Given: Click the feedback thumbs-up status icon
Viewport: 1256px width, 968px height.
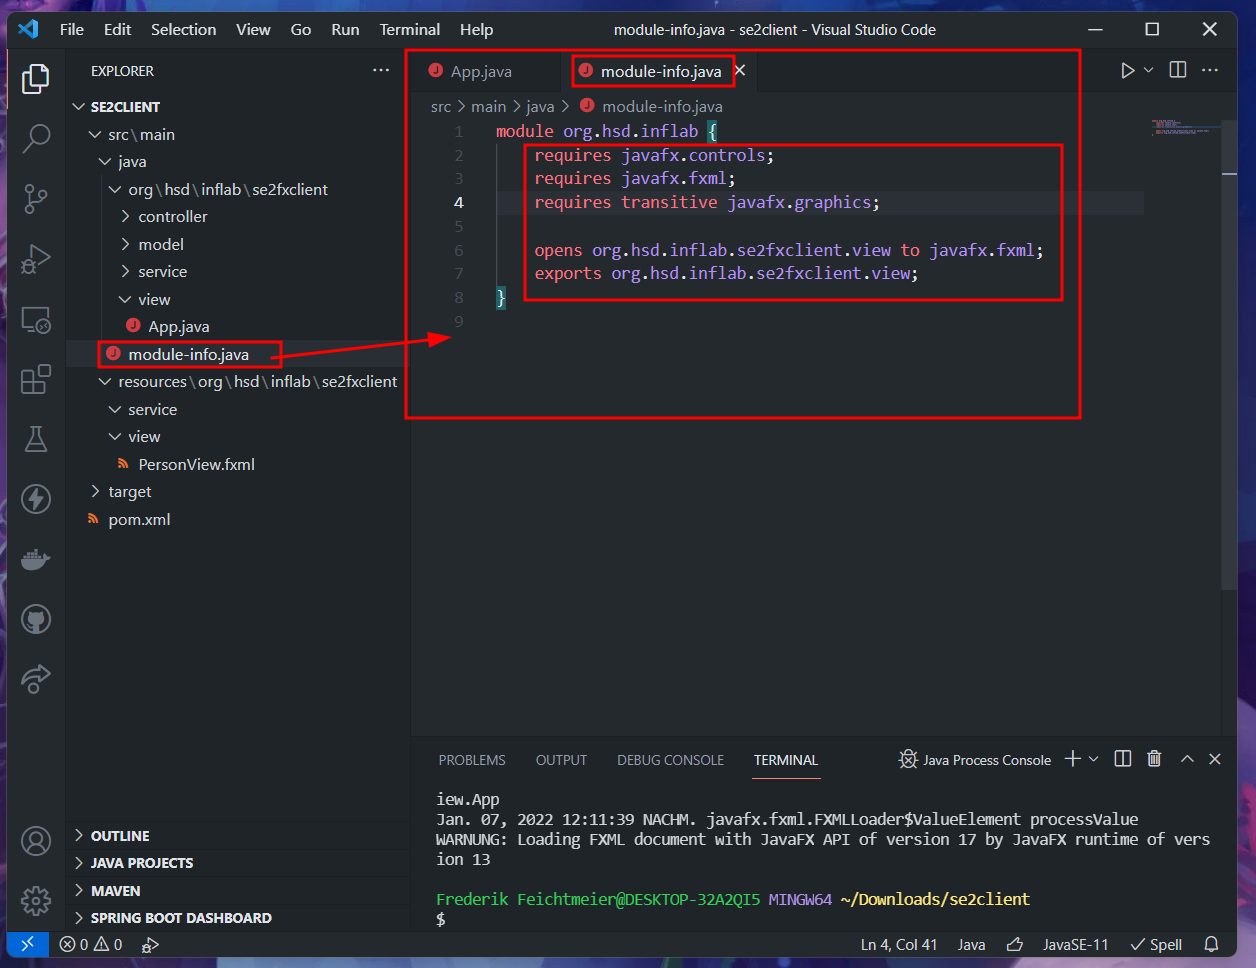Looking at the screenshot, I should [x=1015, y=944].
